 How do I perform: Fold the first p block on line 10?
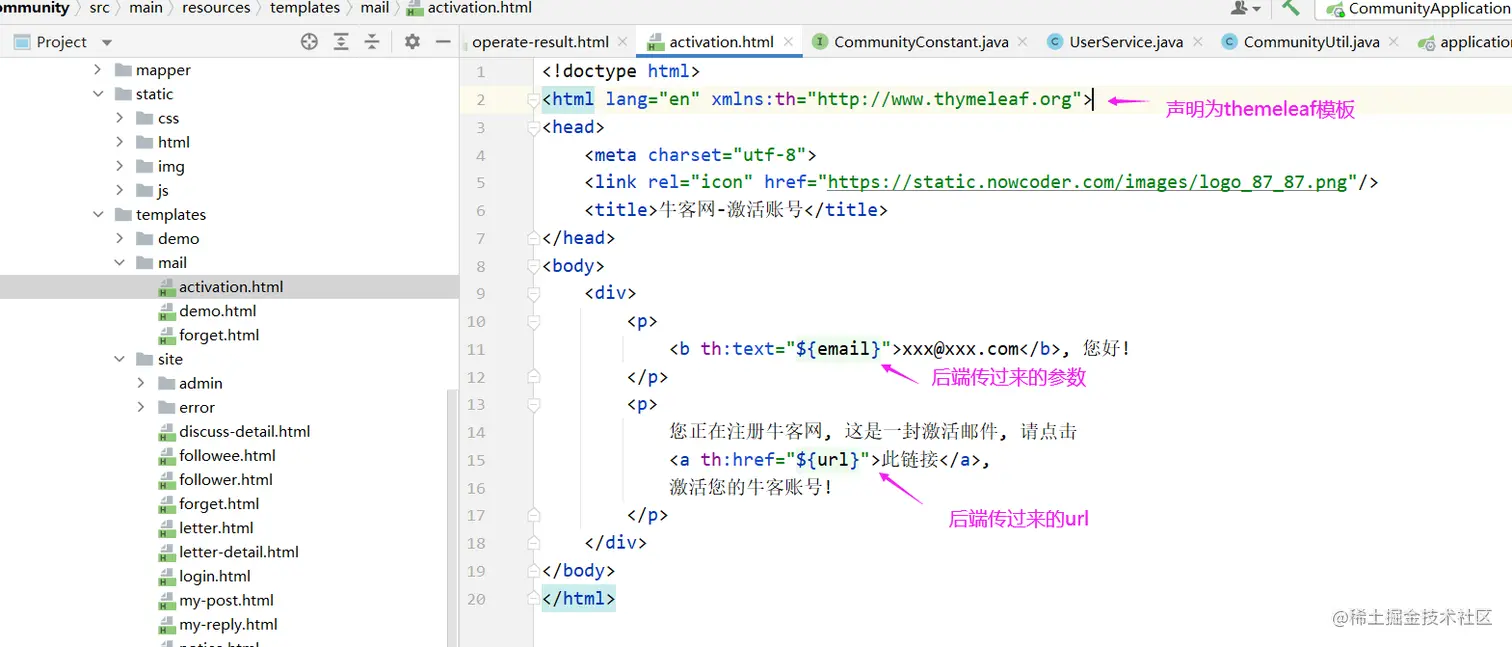(x=533, y=322)
